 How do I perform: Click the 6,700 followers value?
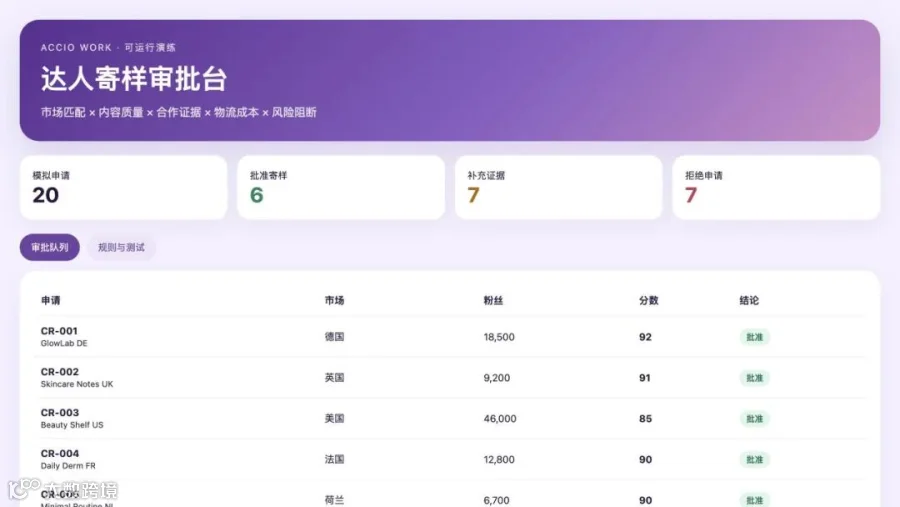click(x=496, y=500)
